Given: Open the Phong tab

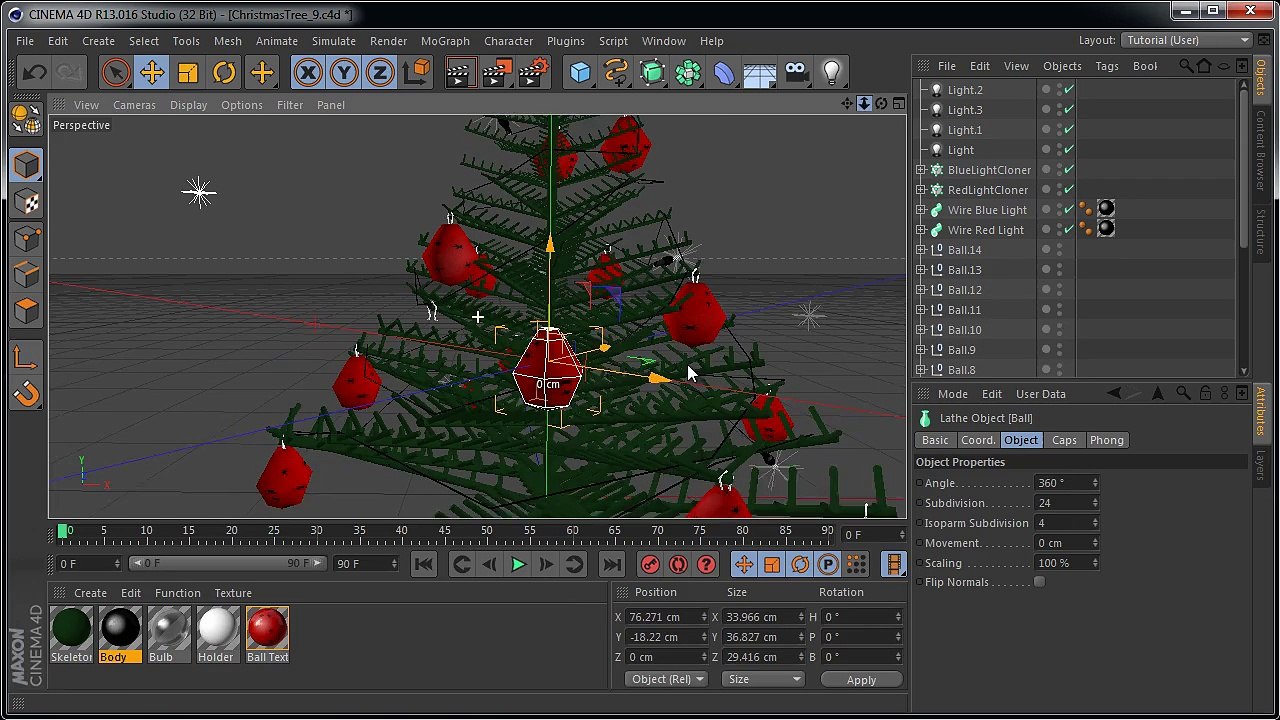Looking at the screenshot, I should tap(1106, 440).
